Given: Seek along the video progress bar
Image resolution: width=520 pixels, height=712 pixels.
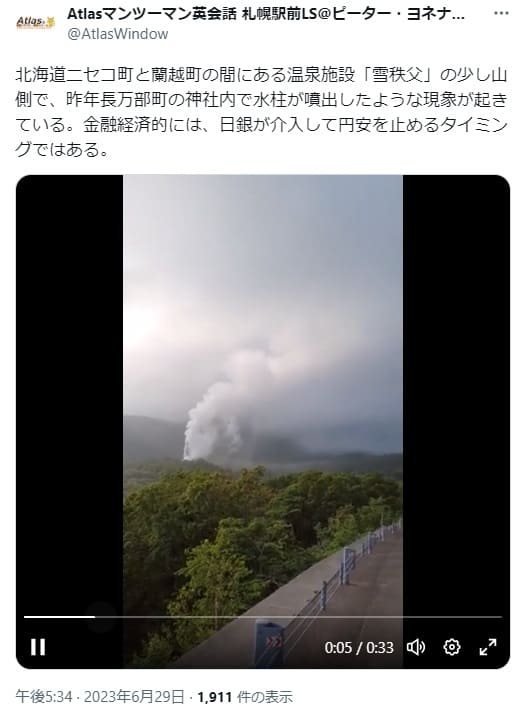Looking at the screenshot, I should (x=263, y=617).
